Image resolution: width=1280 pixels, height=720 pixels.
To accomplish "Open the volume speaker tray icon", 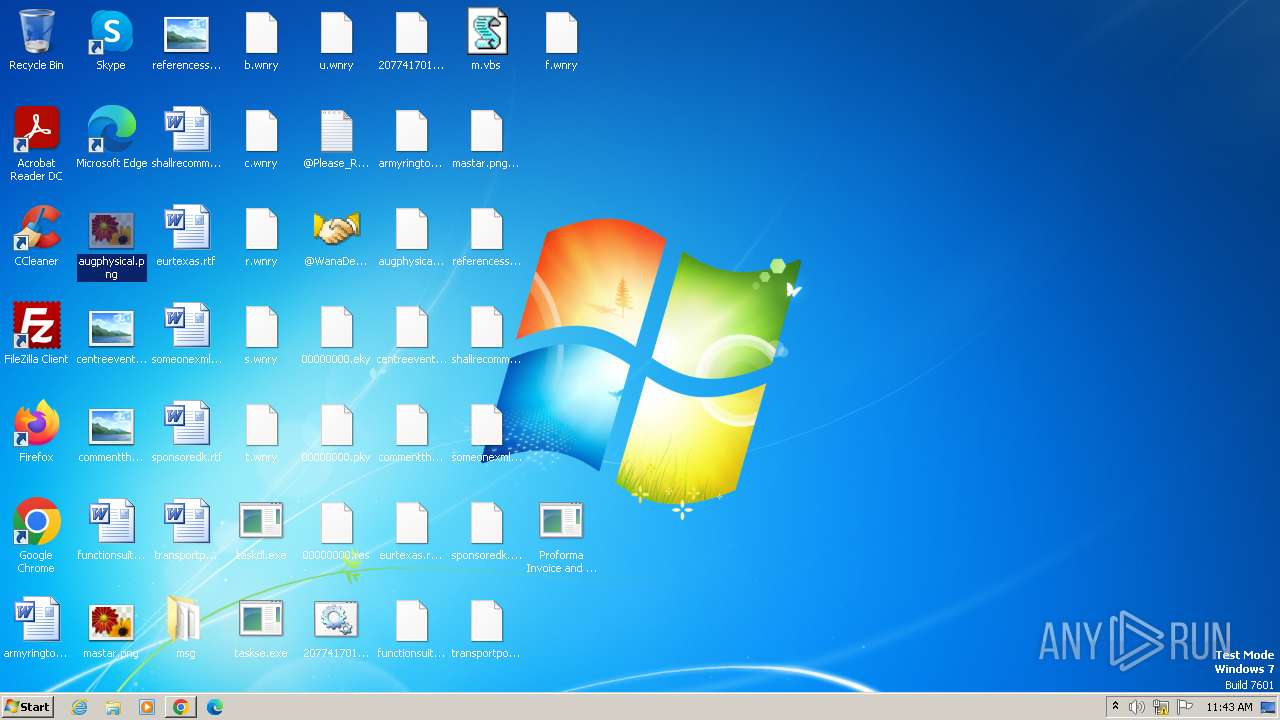I will tap(1137, 707).
